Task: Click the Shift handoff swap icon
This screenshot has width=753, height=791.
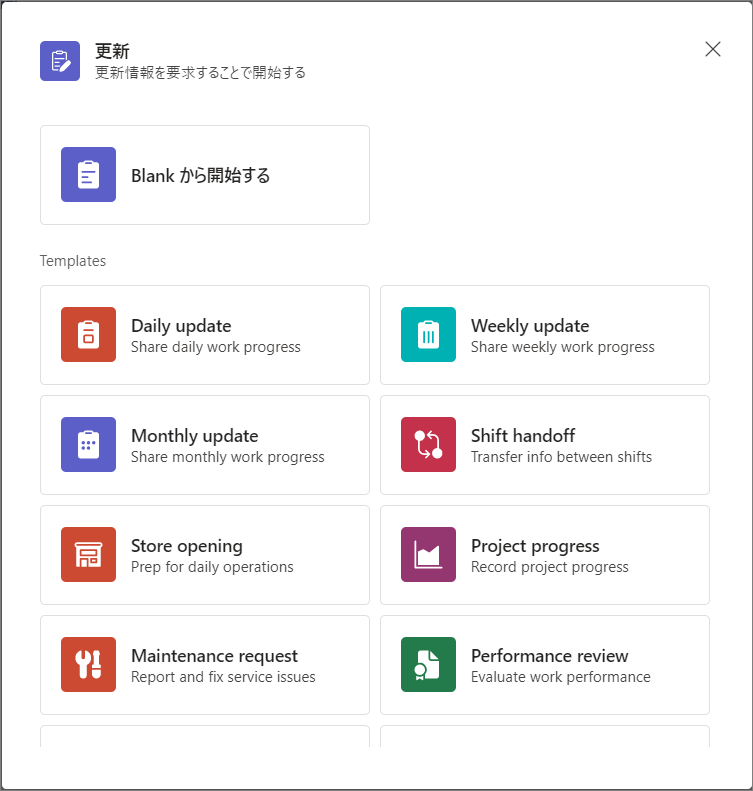Action: tap(428, 444)
